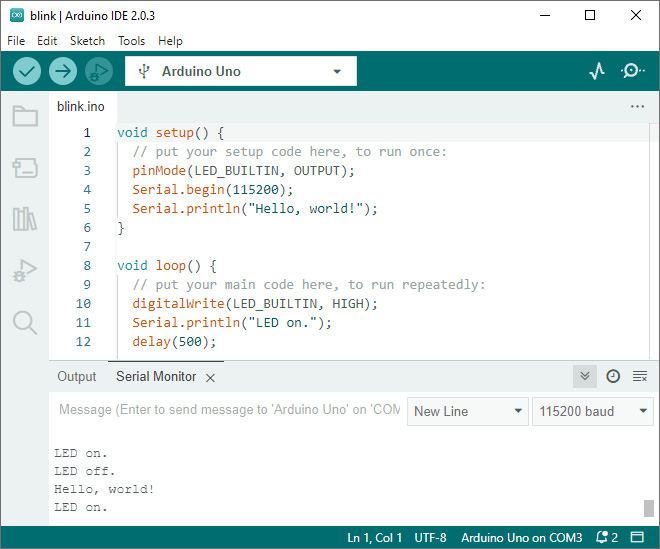The height and width of the screenshot is (549, 660).
Task: Click the delay(500) code line
Action: coord(174,341)
